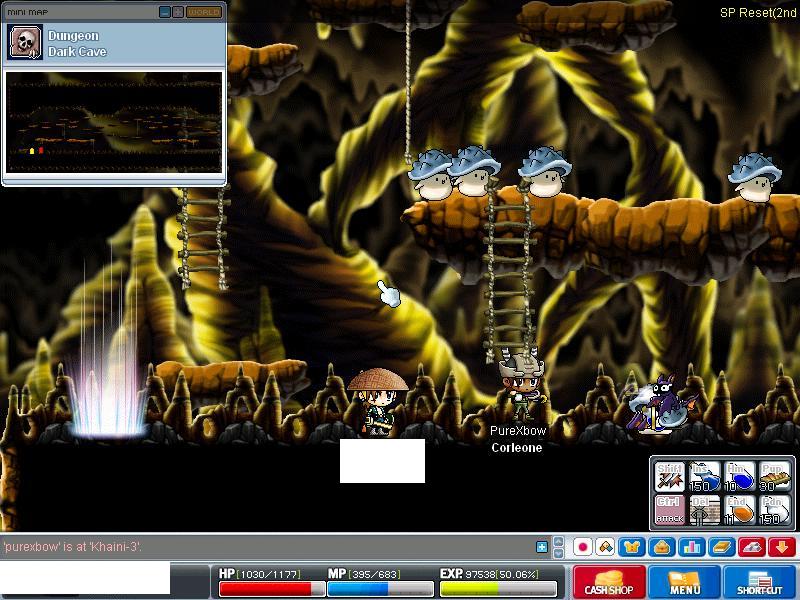Image resolution: width=800 pixels, height=600 pixels.
Task: Click the red marker on mini map
Action: [41, 151]
